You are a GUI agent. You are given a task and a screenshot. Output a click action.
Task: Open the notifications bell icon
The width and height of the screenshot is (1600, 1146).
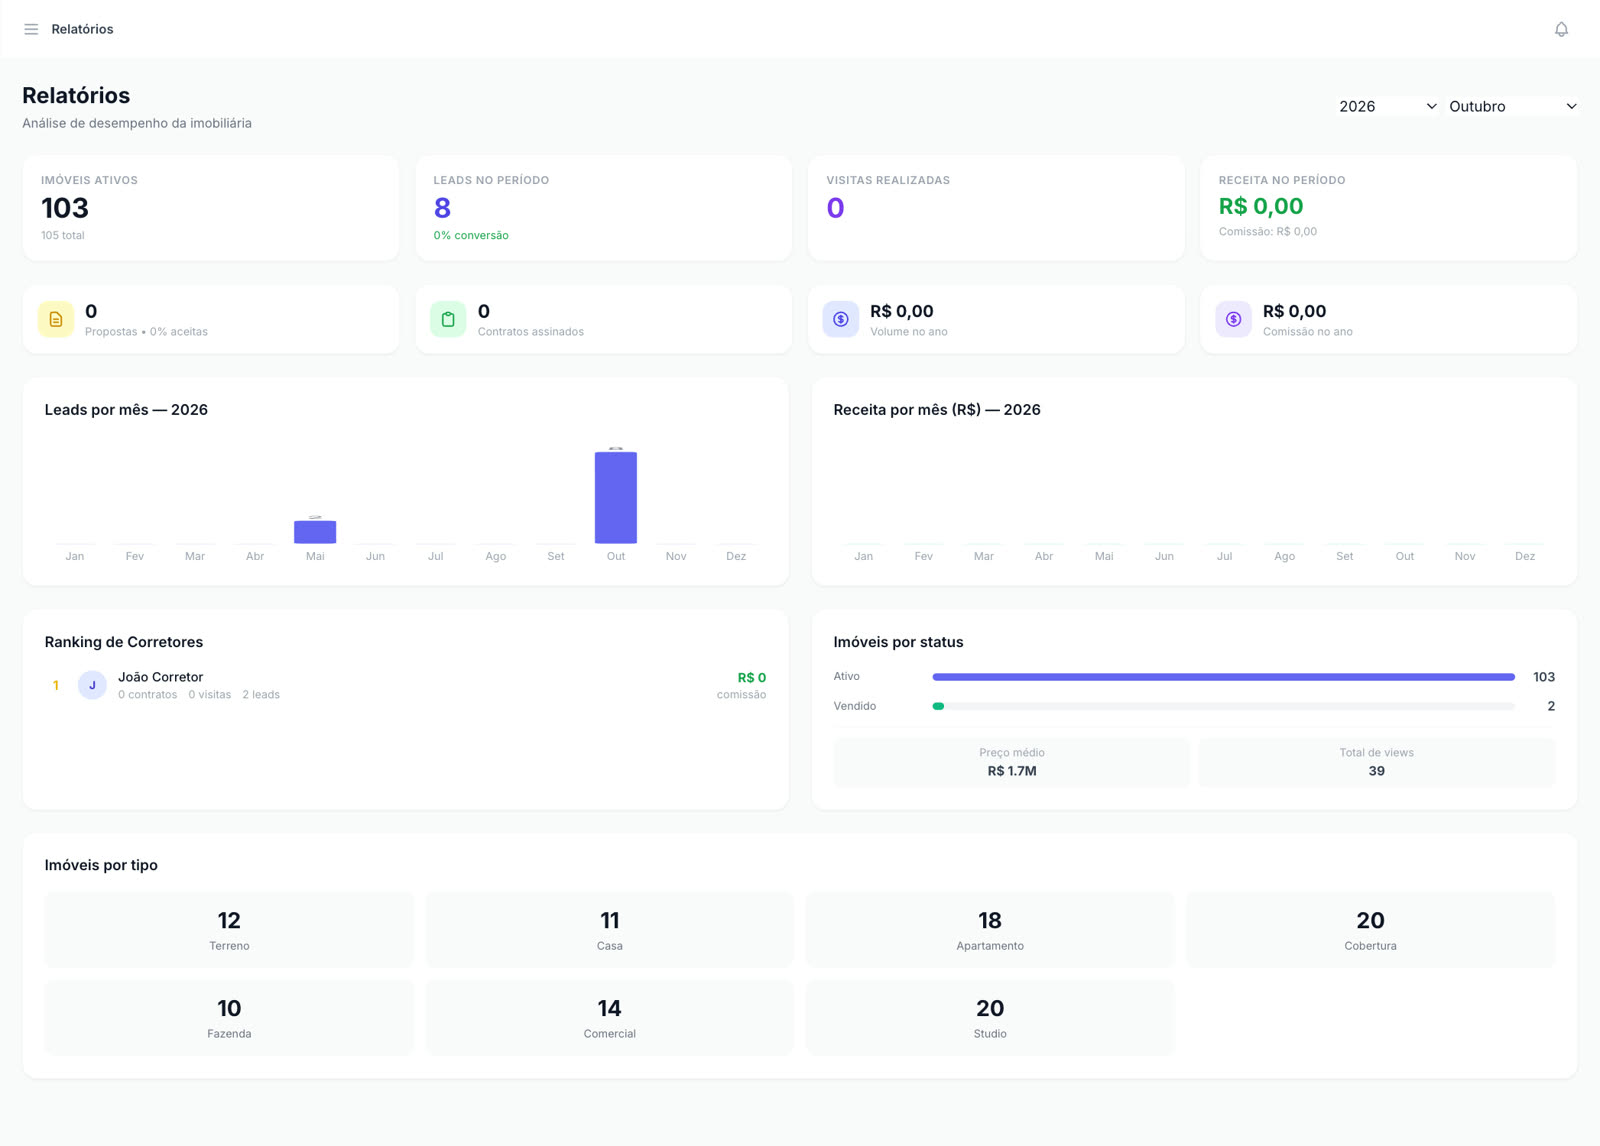1561,29
